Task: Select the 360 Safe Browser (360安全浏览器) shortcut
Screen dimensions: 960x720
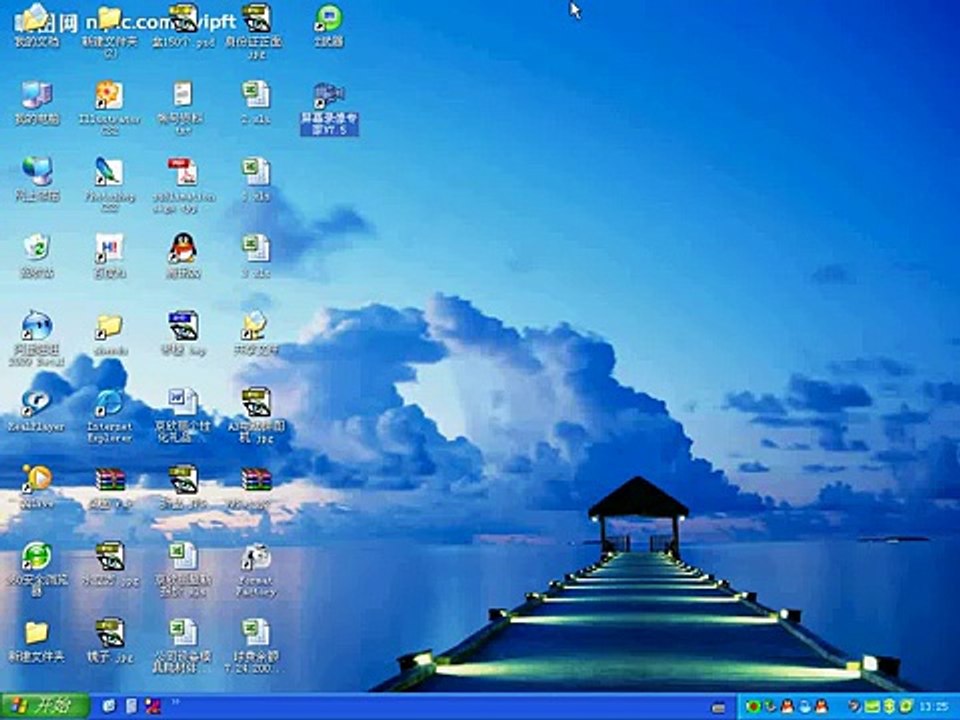Action: (37, 569)
